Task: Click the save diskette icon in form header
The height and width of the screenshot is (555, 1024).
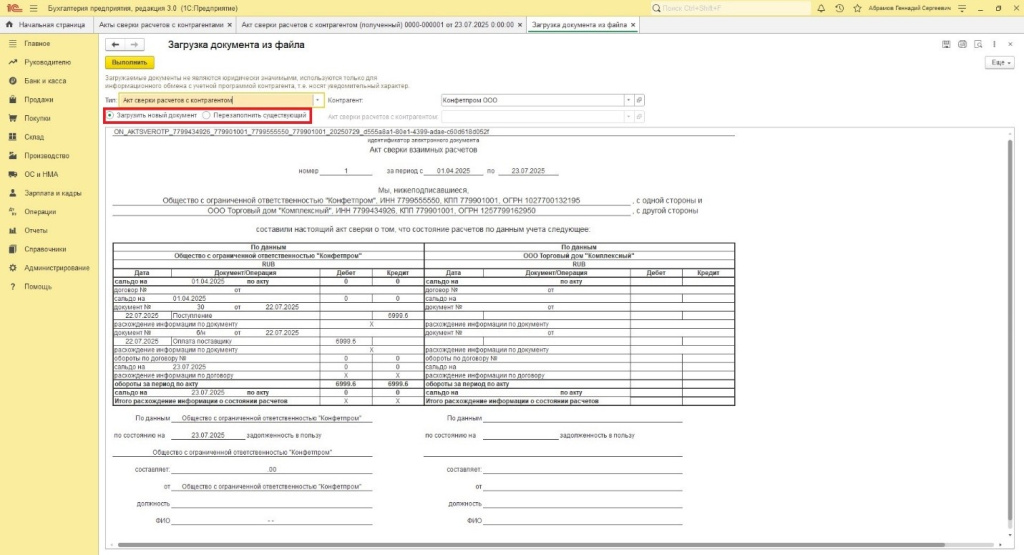Action: pos(947,44)
